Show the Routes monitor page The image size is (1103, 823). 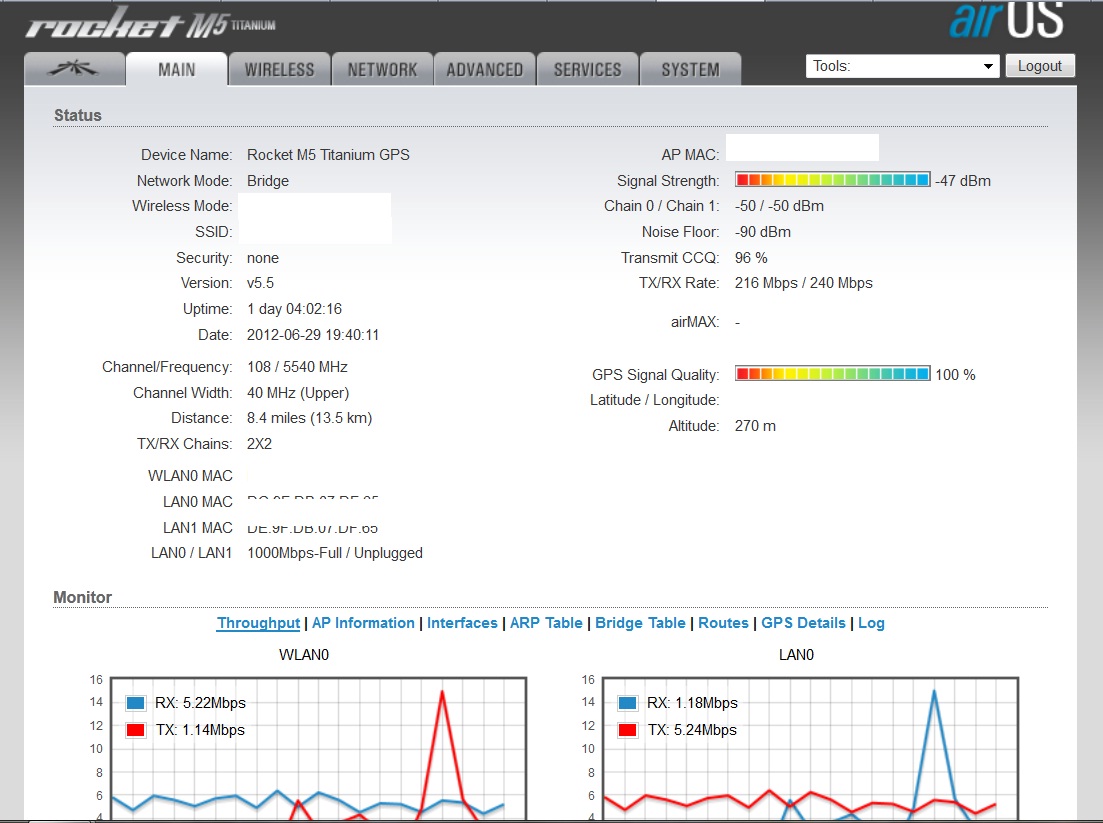[x=723, y=623]
